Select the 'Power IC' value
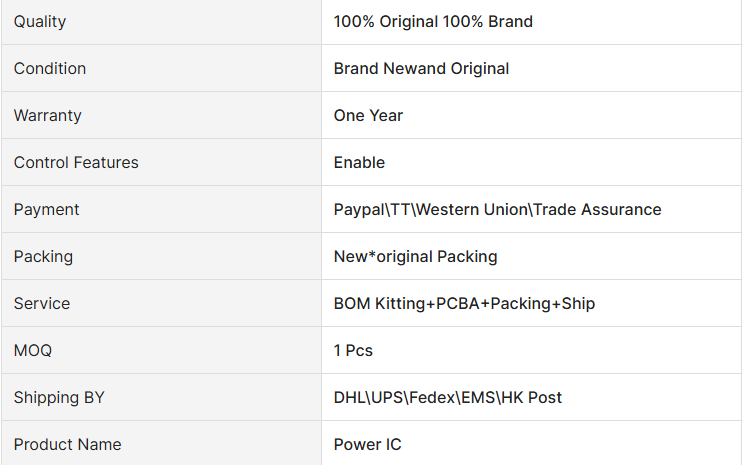This screenshot has width=744, height=465. (367, 445)
